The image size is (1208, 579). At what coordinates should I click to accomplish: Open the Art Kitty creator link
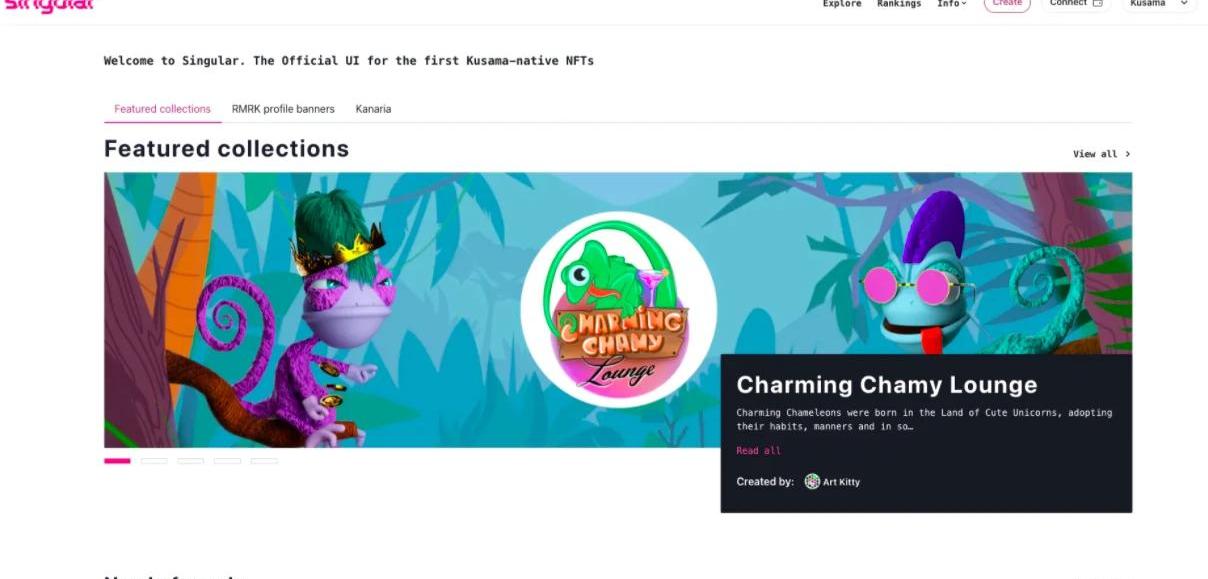point(841,482)
